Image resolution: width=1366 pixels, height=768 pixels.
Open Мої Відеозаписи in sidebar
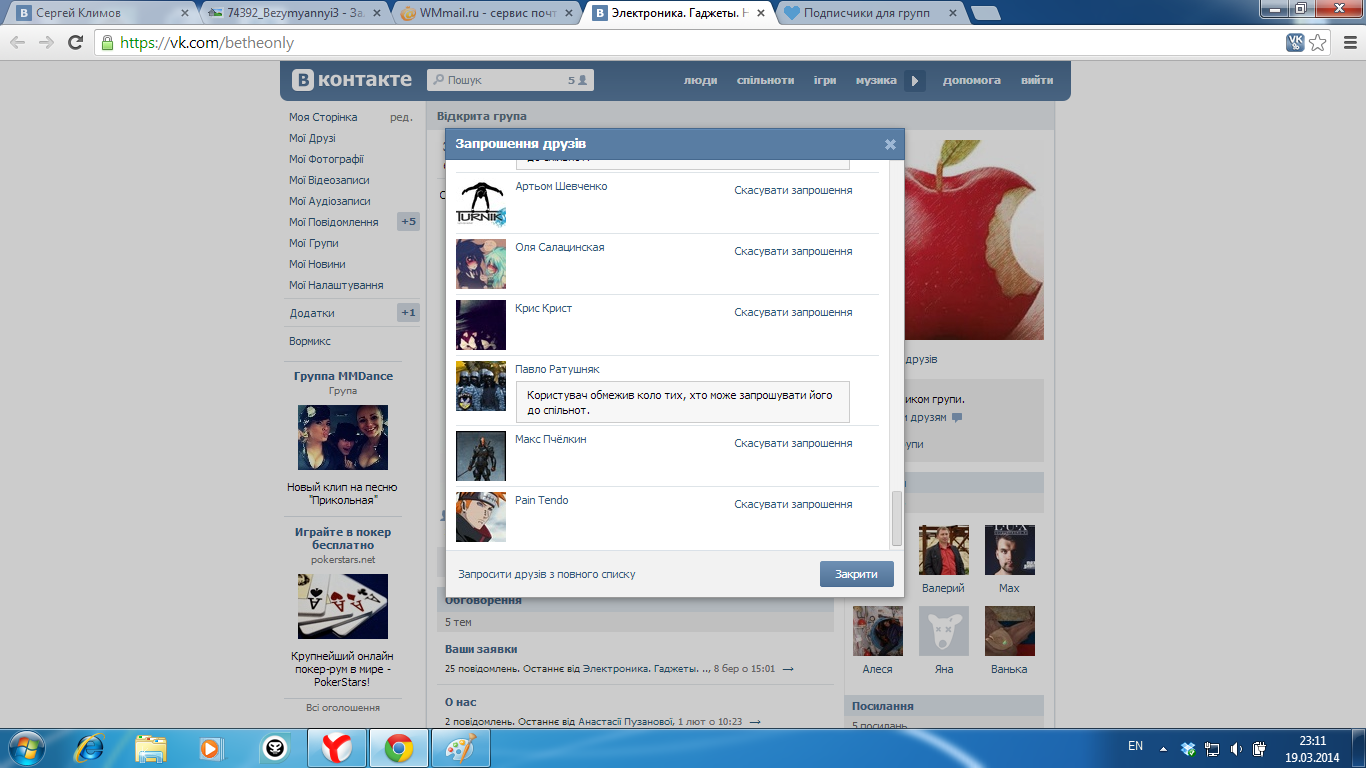(329, 180)
